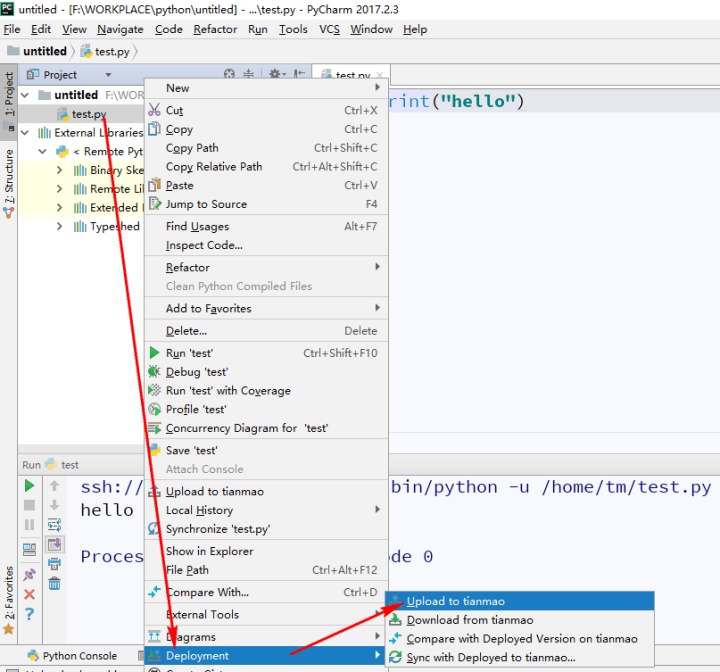Expand the Extended Definitions node
This screenshot has width=720, height=672.
click(59, 208)
